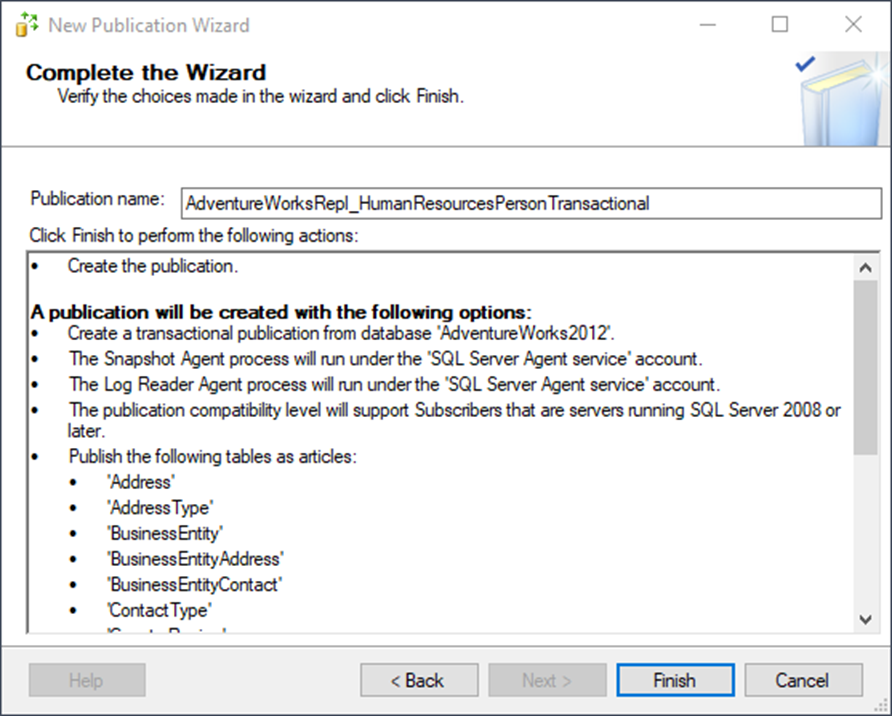Click the Finish button
Screen dimensions: 892x716
click(675, 680)
